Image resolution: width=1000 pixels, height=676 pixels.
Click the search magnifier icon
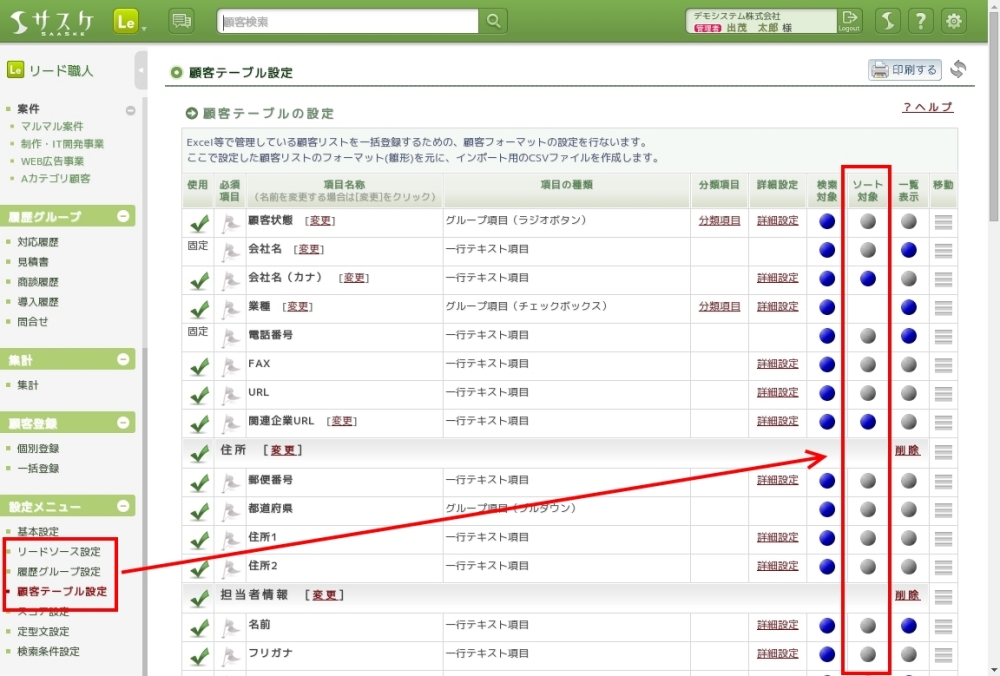click(x=493, y=21)
